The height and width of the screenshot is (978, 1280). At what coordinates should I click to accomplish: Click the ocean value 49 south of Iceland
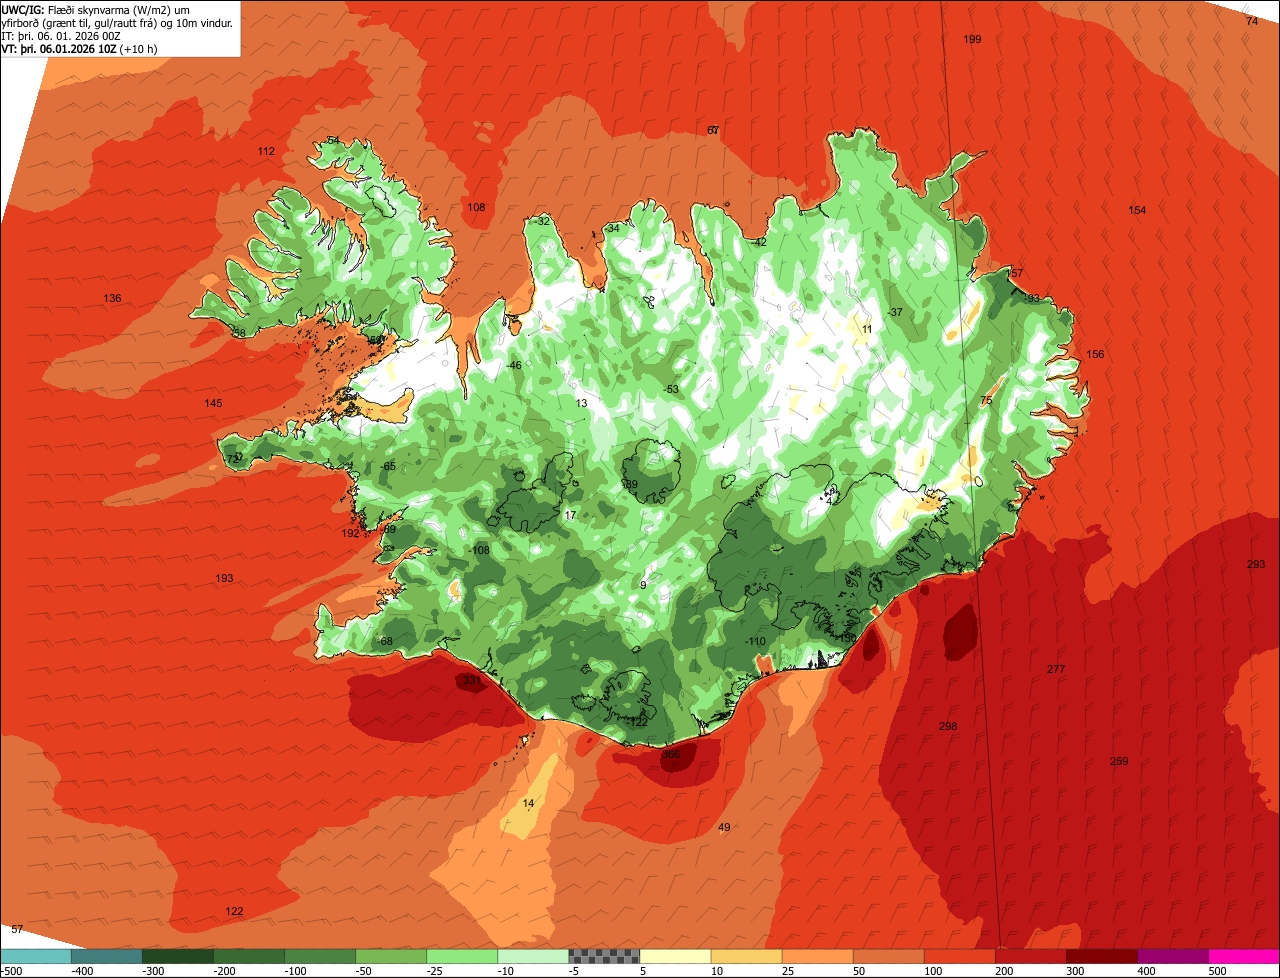724,827
